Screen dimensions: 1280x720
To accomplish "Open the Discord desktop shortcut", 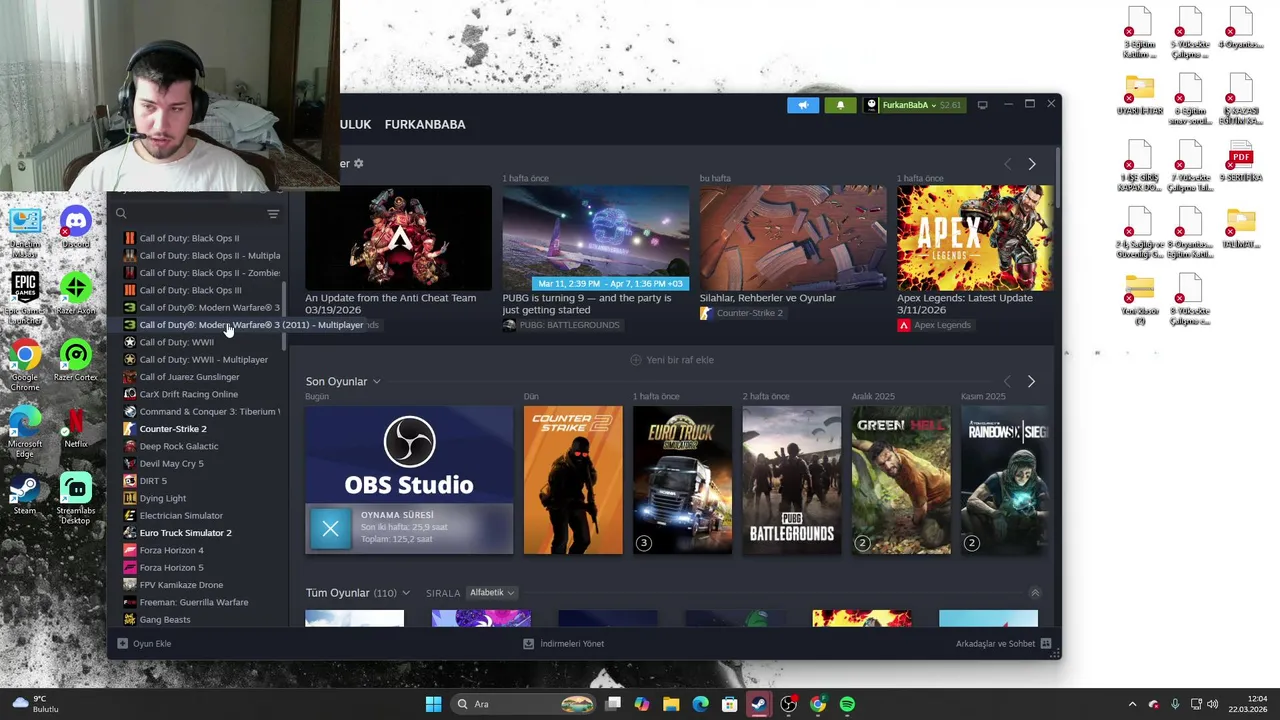I will tap(75, 229).
